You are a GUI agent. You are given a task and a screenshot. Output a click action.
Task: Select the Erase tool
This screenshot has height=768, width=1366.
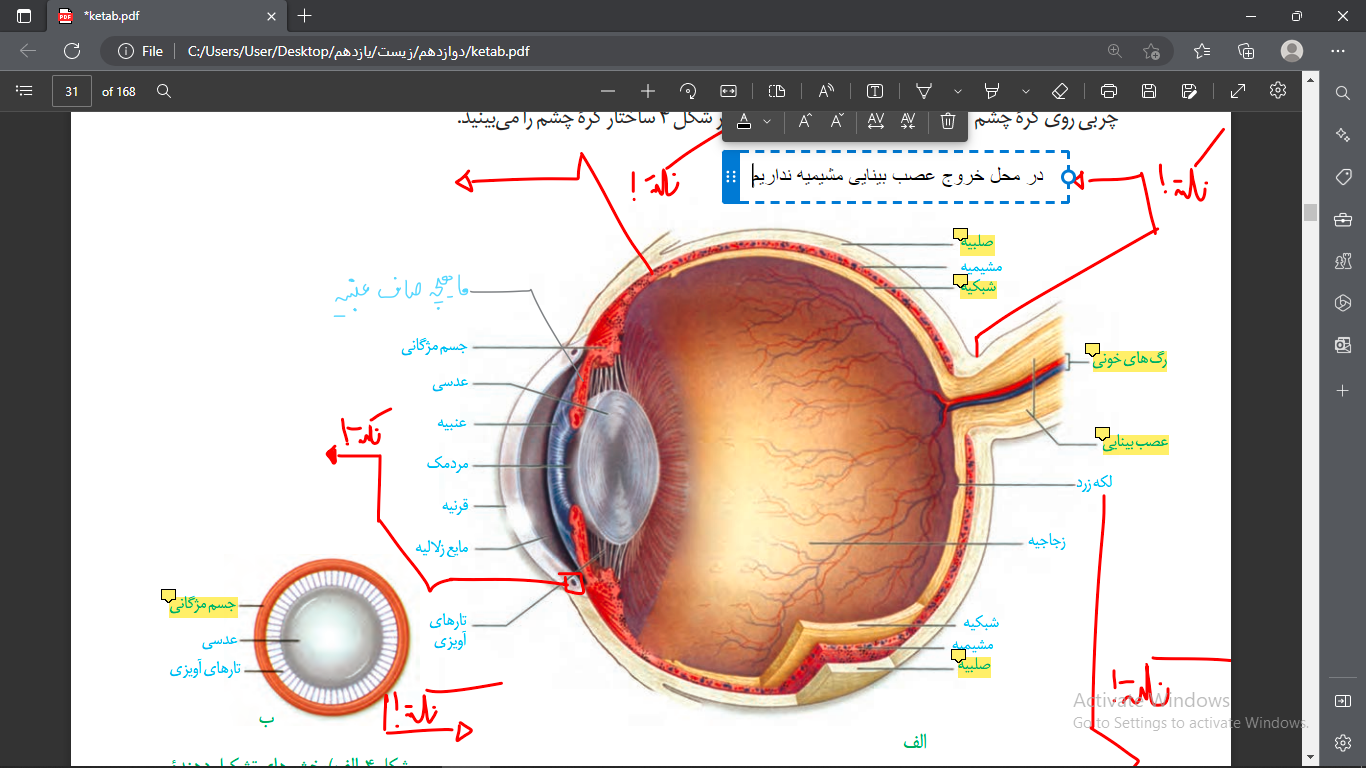tap(1061, 91)
